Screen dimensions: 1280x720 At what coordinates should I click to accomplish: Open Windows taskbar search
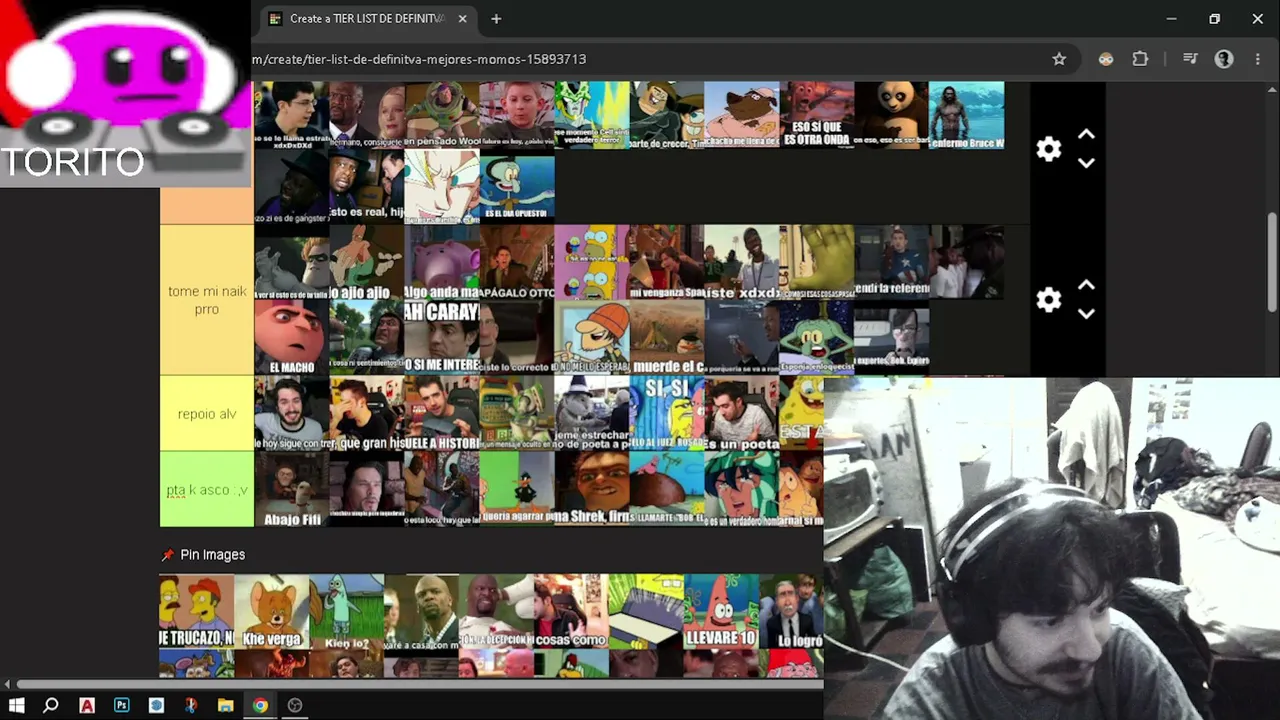pos(51,705)
